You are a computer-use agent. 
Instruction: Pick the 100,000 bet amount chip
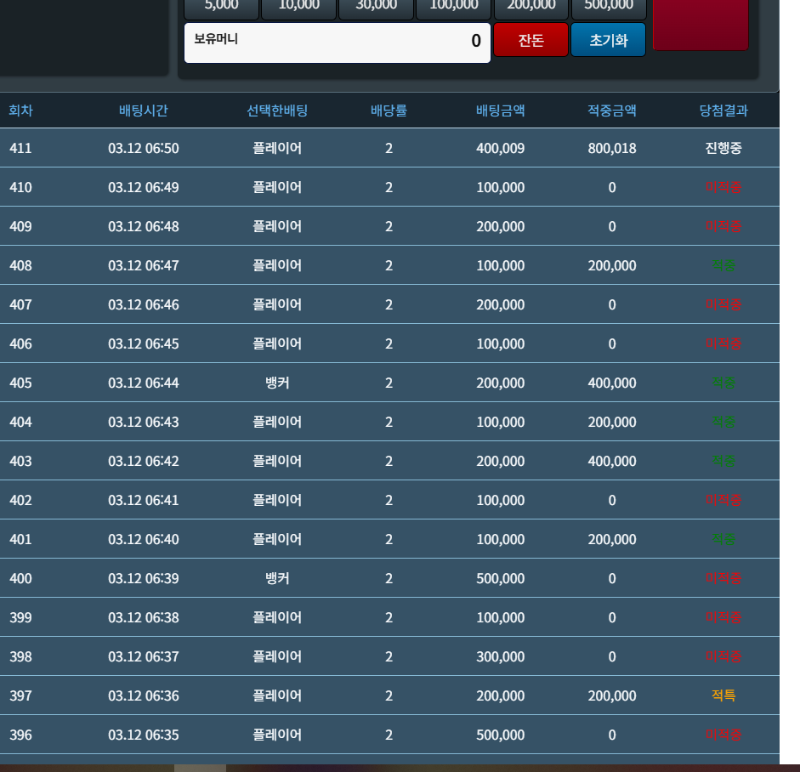click(x=453, y=8)
